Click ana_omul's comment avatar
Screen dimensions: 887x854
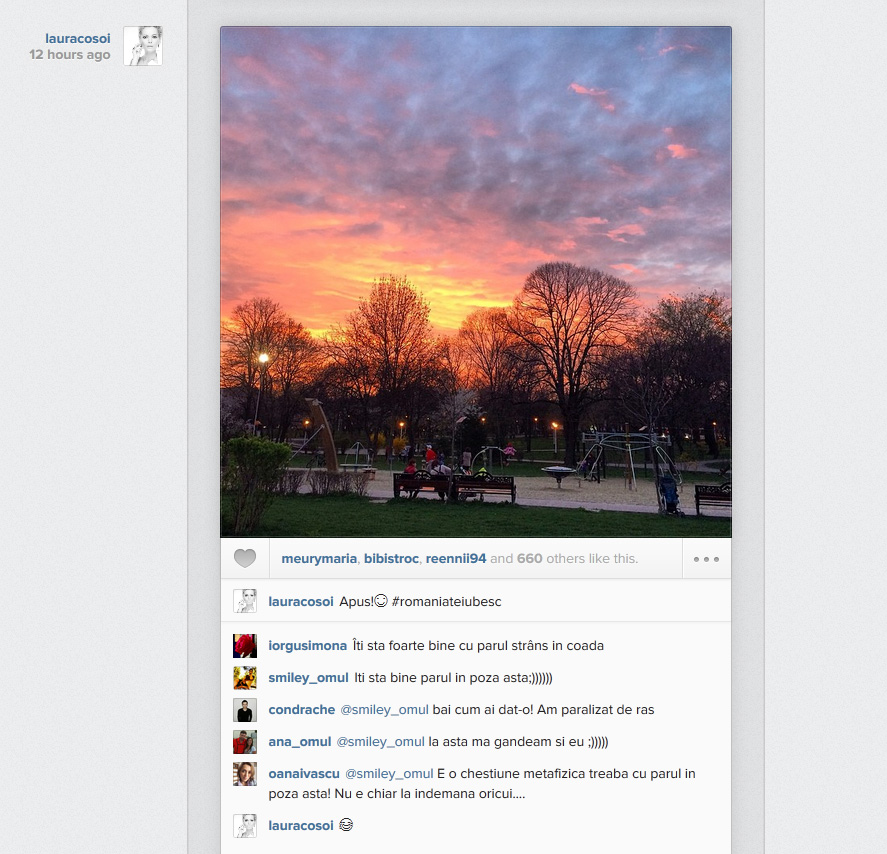[245, 742]
